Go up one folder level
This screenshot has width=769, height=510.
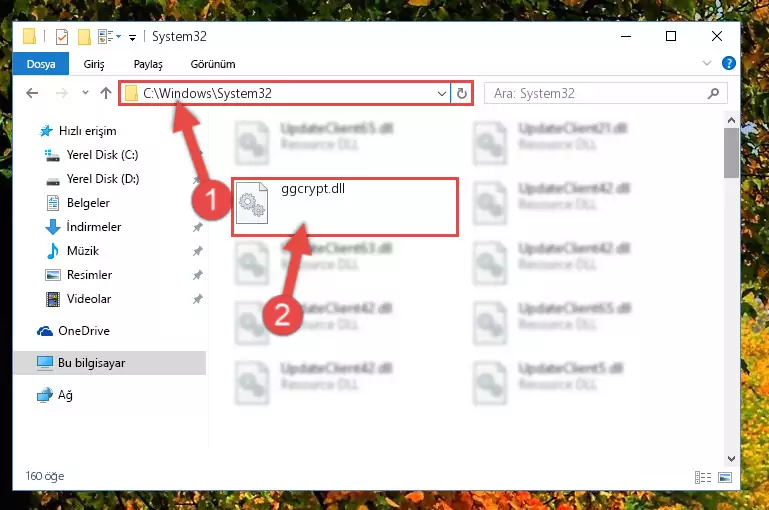[105, 93]
